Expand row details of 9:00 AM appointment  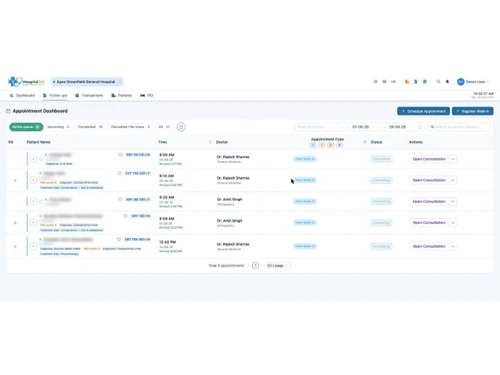[x=15, y=223]
